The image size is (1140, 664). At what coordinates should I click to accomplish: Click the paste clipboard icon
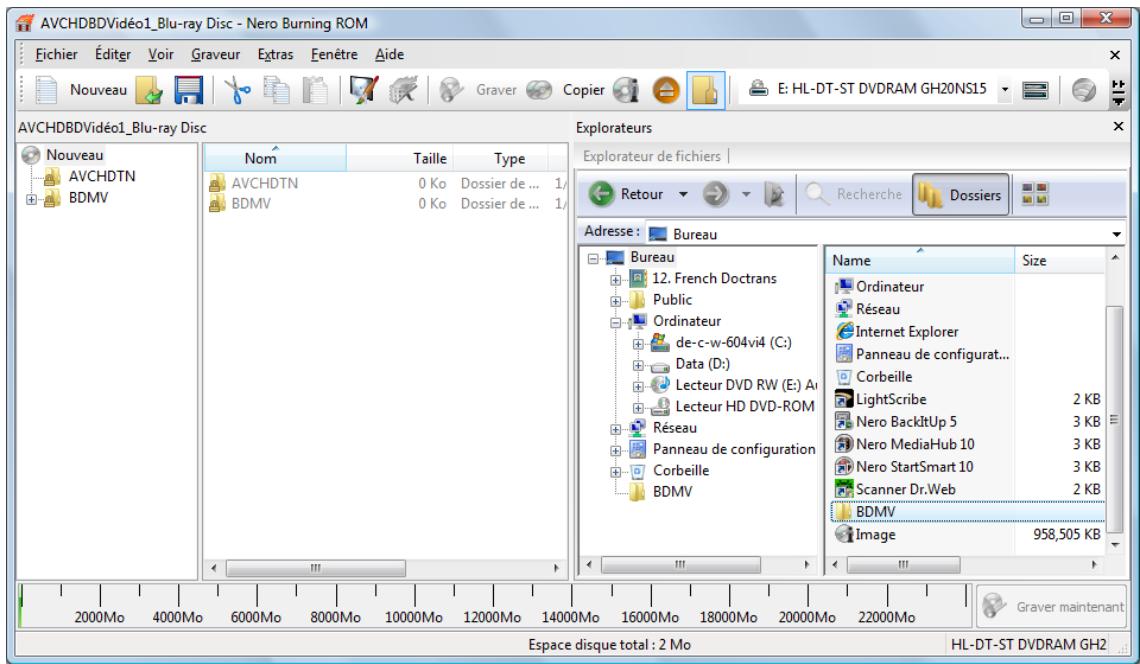pyautogui.click(x=316, y=90)
